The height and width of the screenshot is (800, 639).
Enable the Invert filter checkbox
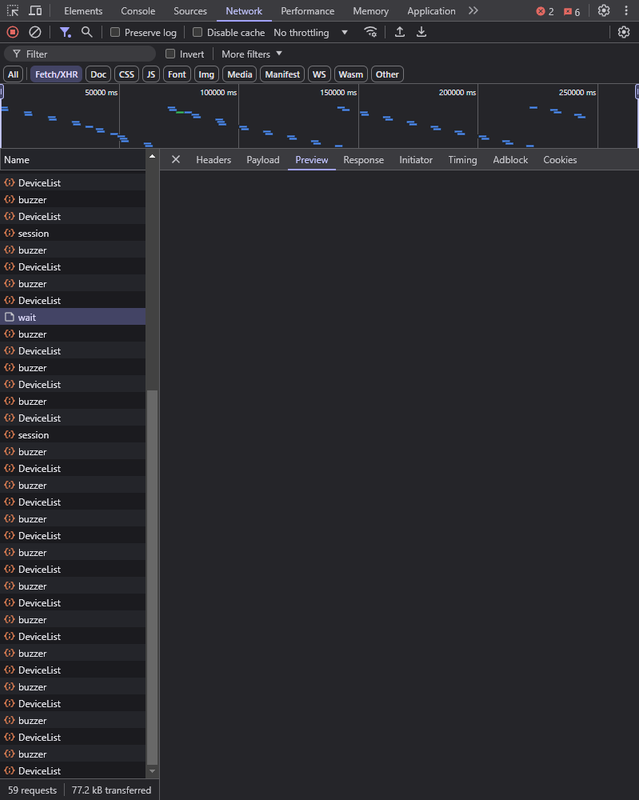(170, 54)
